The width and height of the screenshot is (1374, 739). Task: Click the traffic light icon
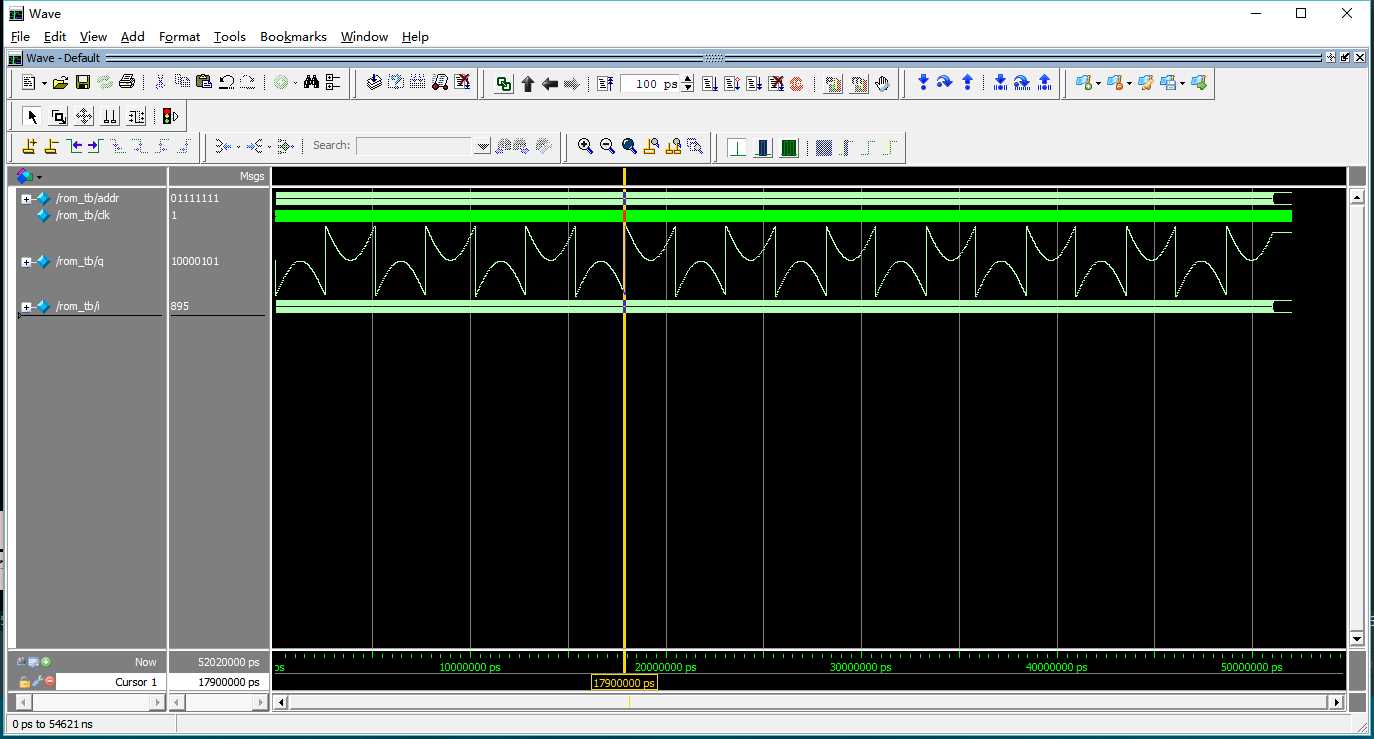tap(170, 117)
